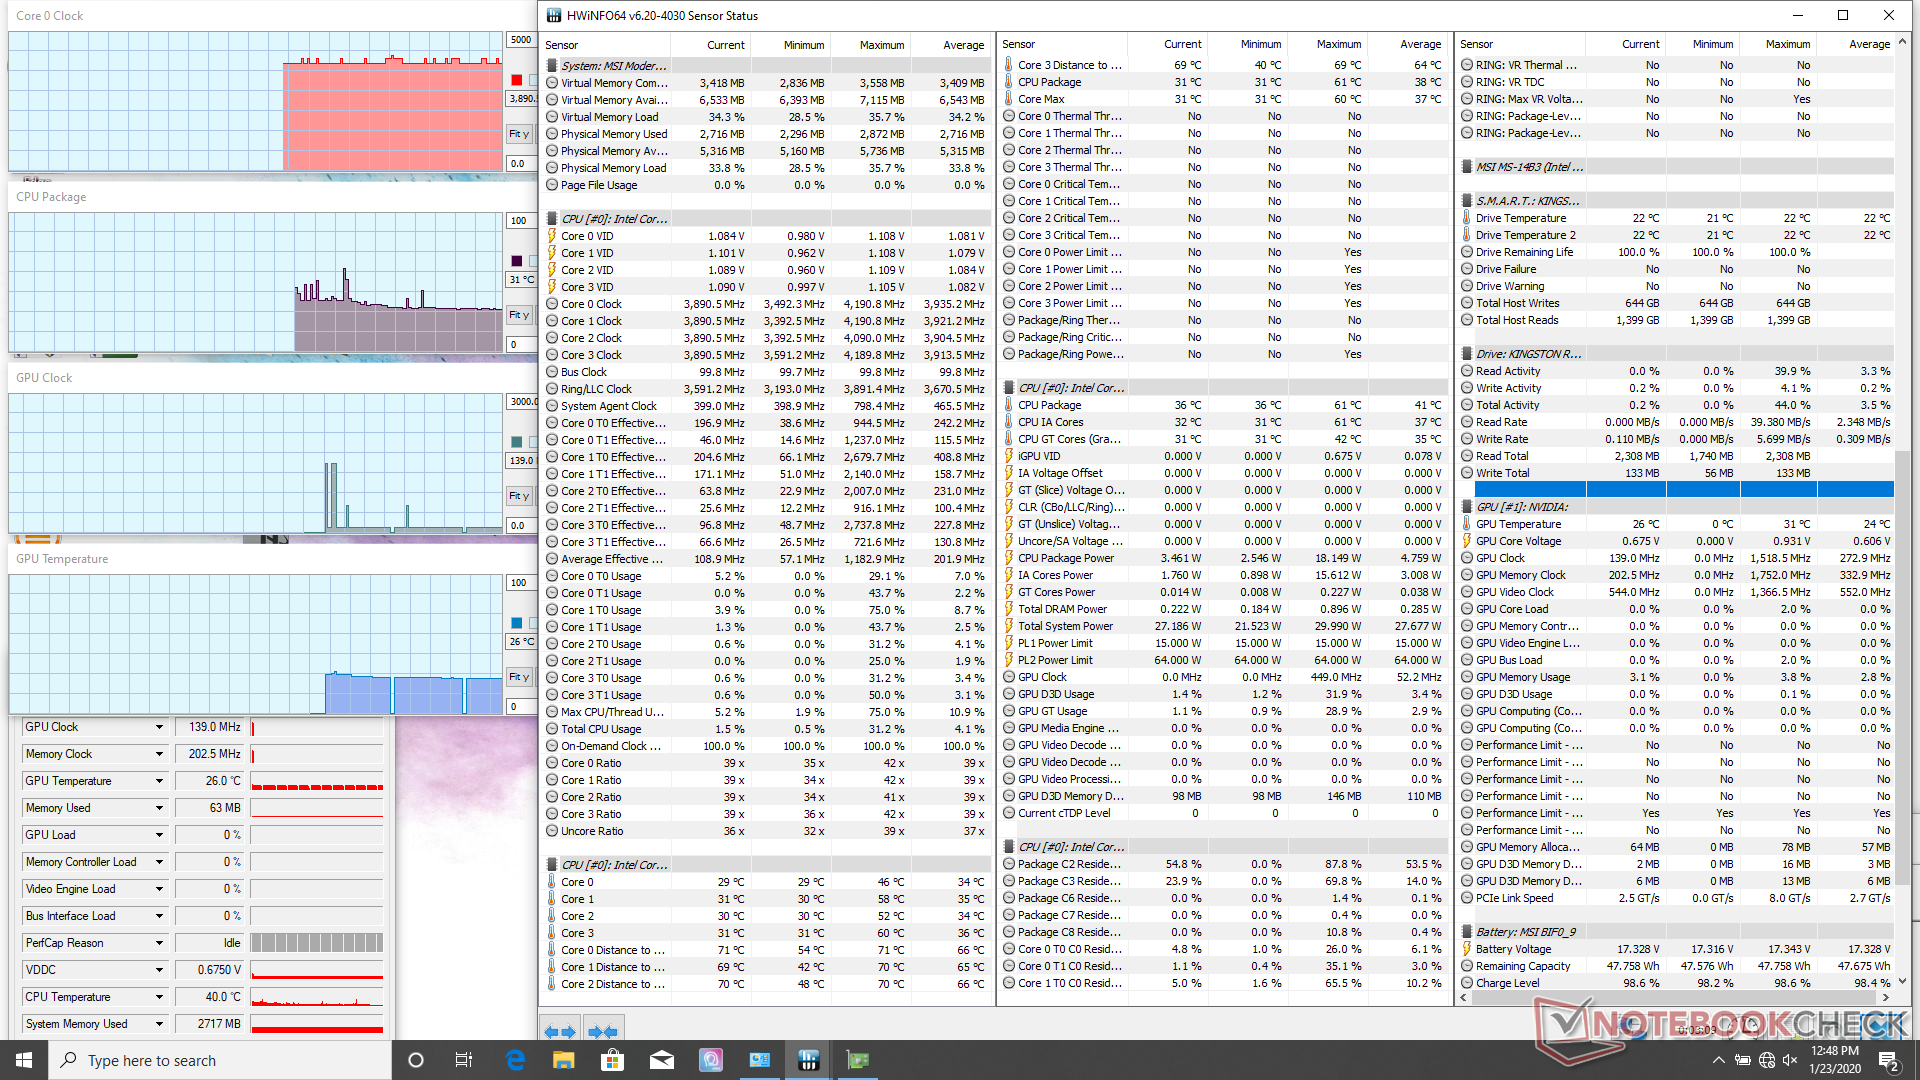This screenshot has width=1920, height=1080.
Task: Click the Core 0 Clock maximum value field
Action: [521, 40]
